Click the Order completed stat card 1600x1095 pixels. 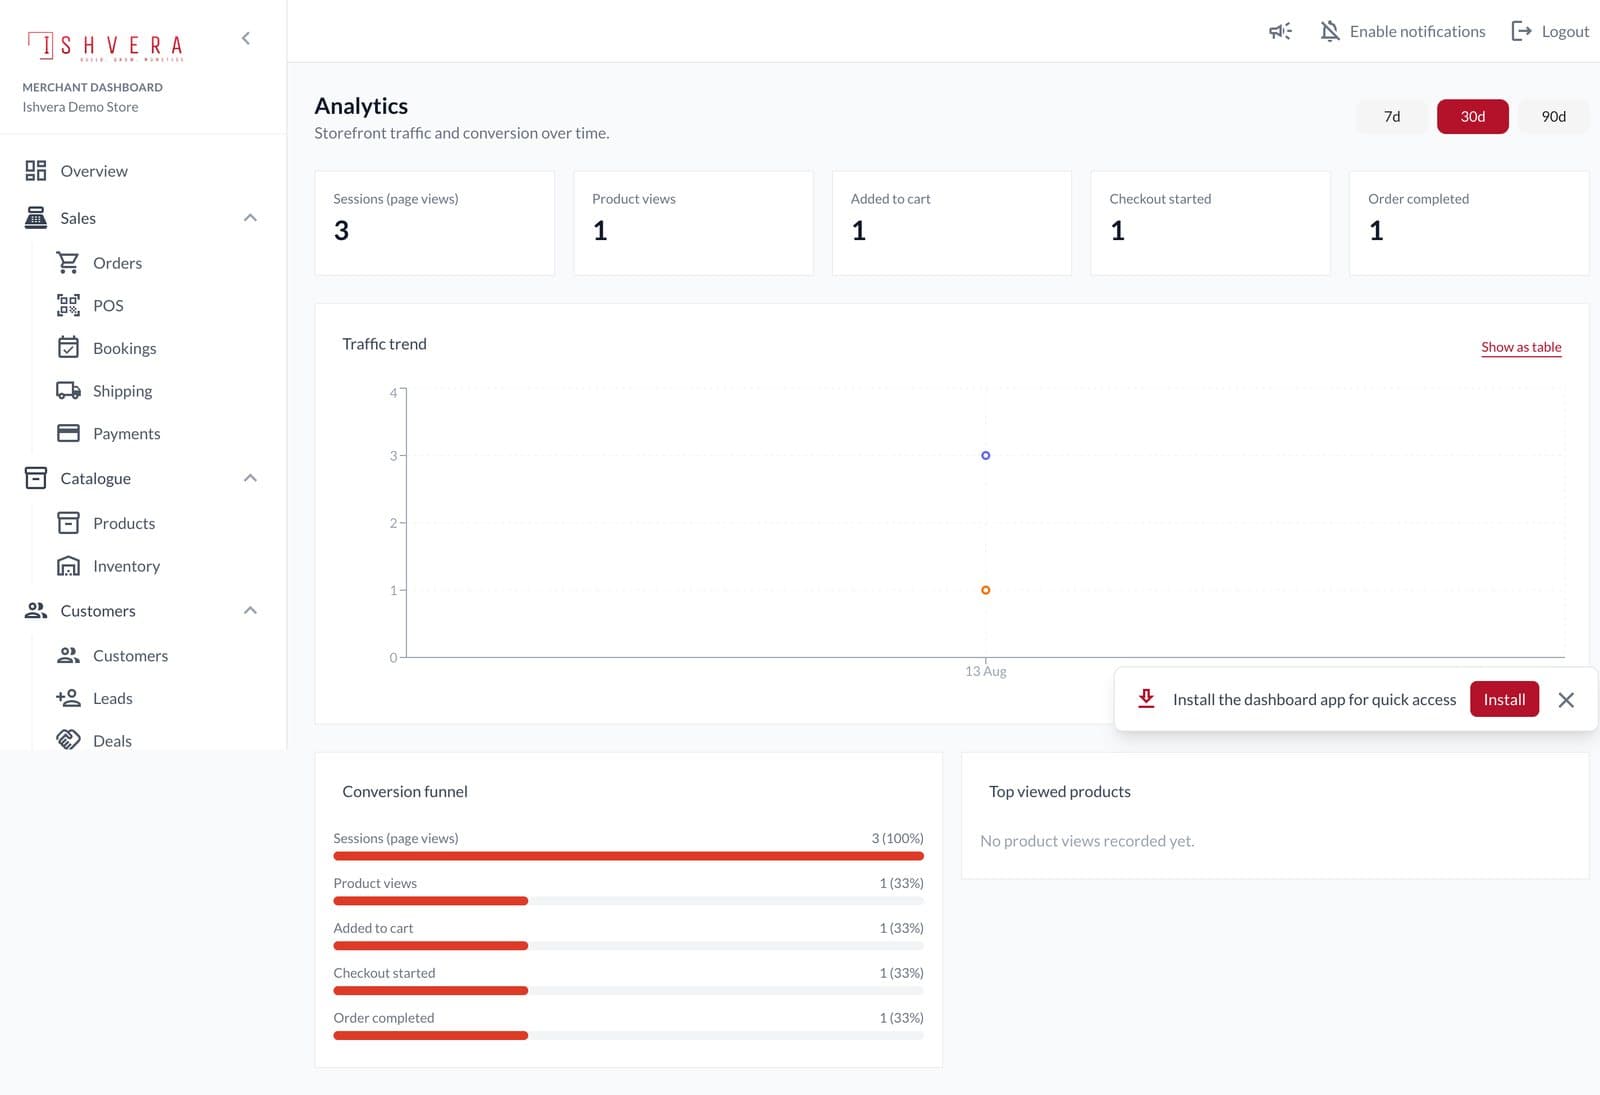pyautogui.click(x=1469, y=223)
